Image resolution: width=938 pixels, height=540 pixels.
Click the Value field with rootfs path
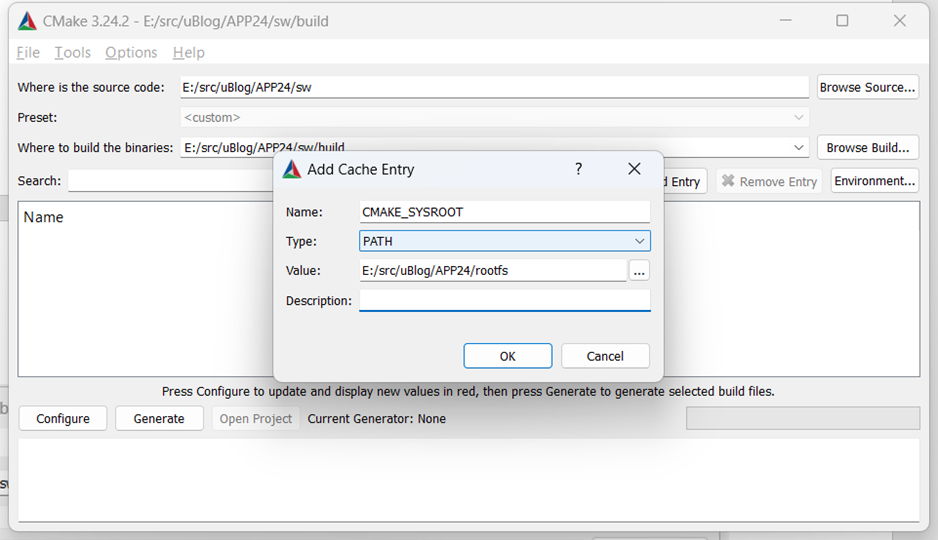[493, 270]
